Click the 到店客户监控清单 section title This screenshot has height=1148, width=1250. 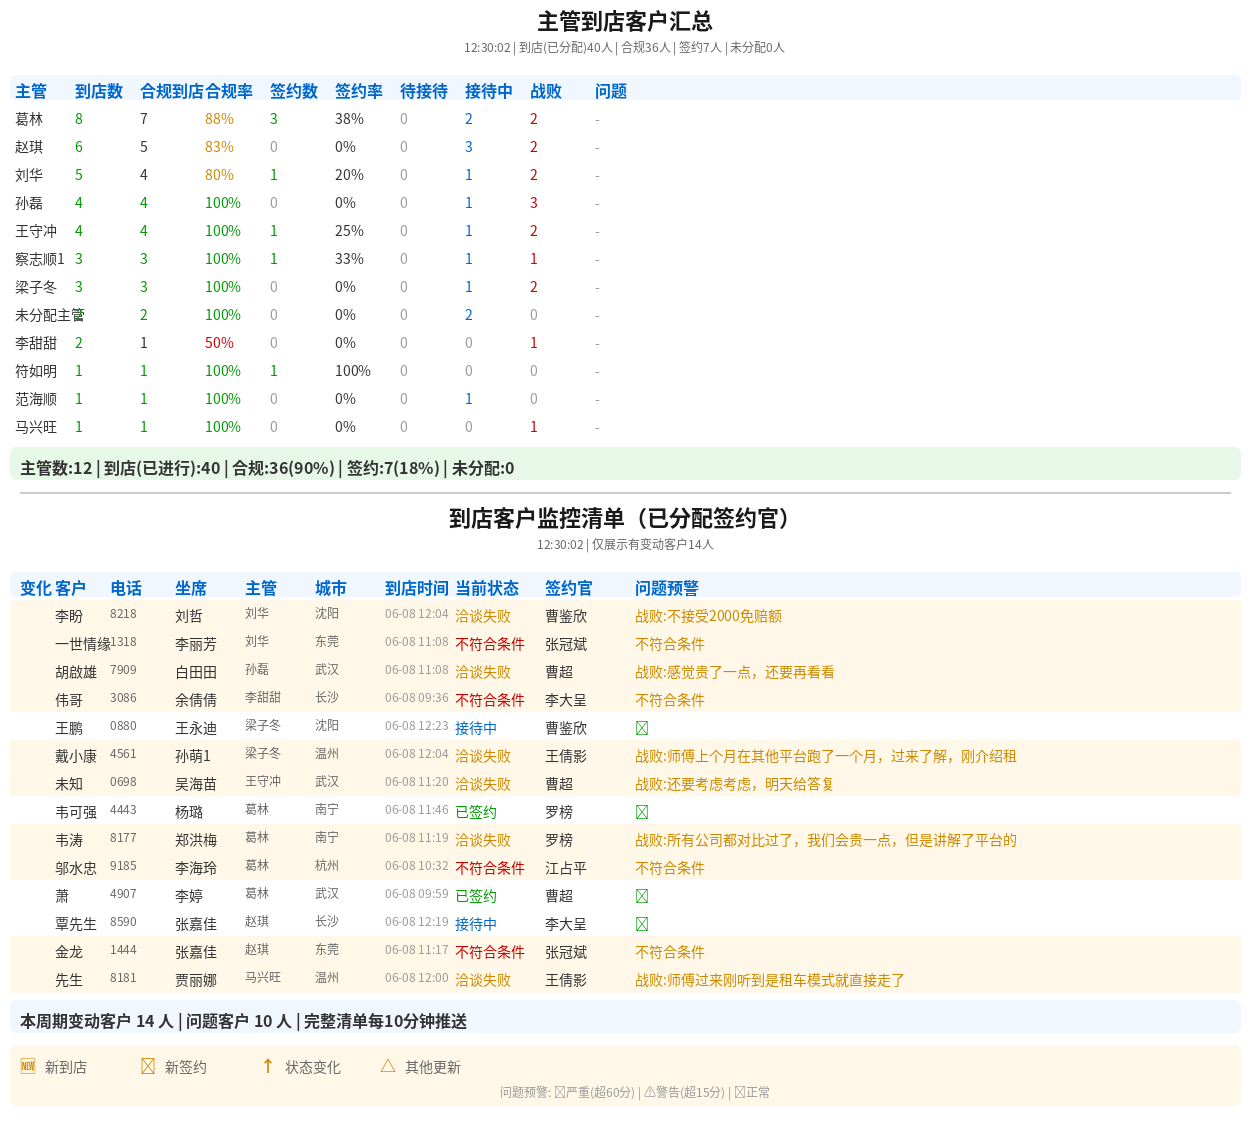pyautogui.click(x=625, y=518)
